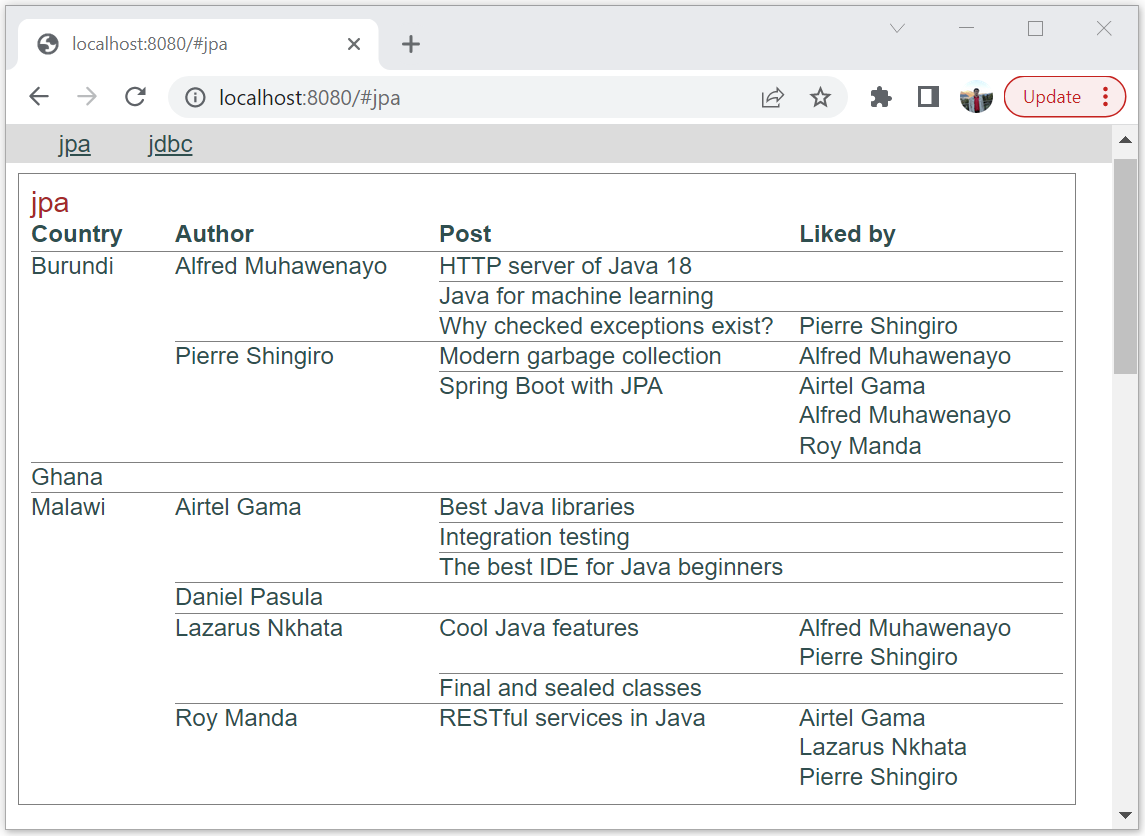Go back to previous page
This screenshot has width=1145, height=836.
point(39,96)
